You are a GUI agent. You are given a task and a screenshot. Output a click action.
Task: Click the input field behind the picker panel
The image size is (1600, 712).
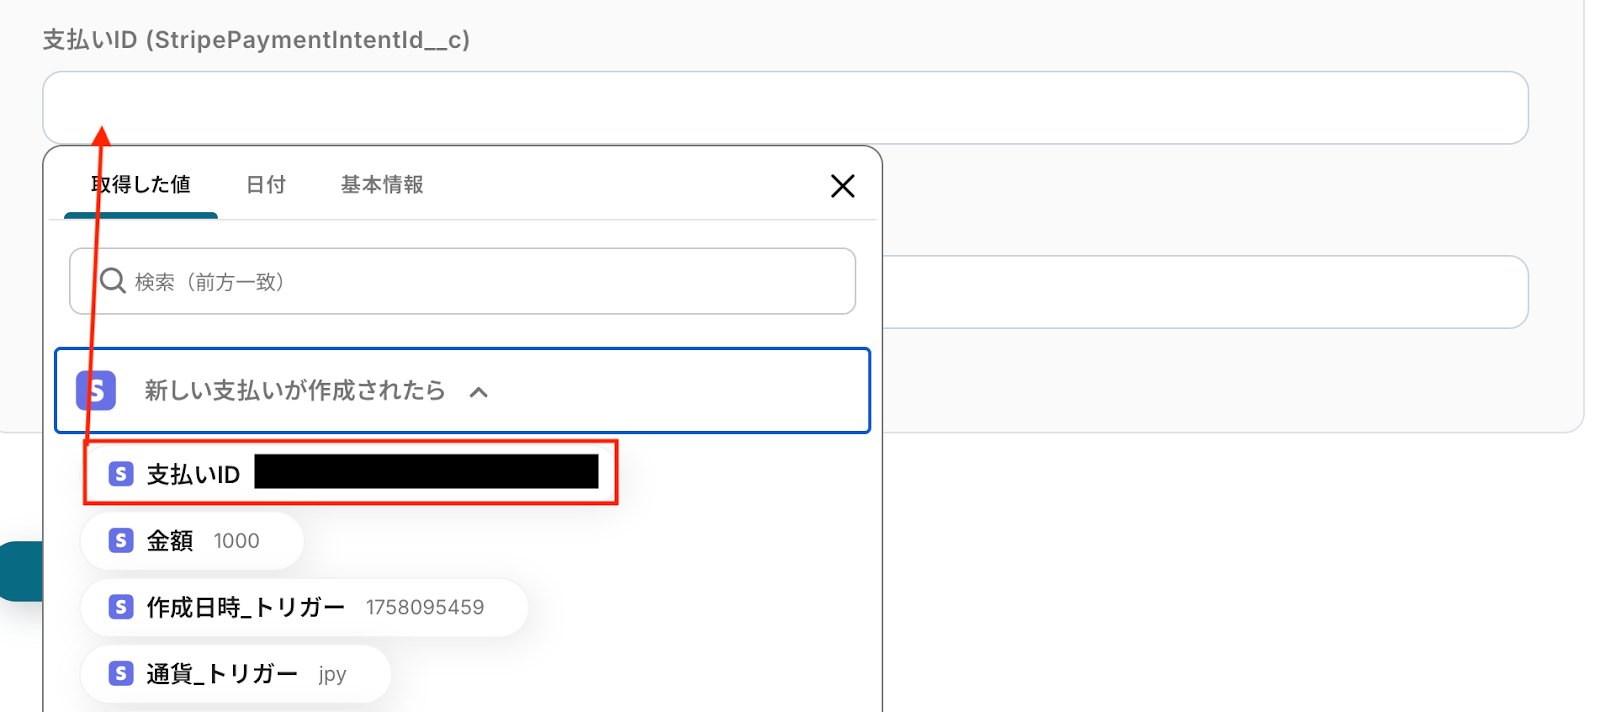coord(1204,292)
